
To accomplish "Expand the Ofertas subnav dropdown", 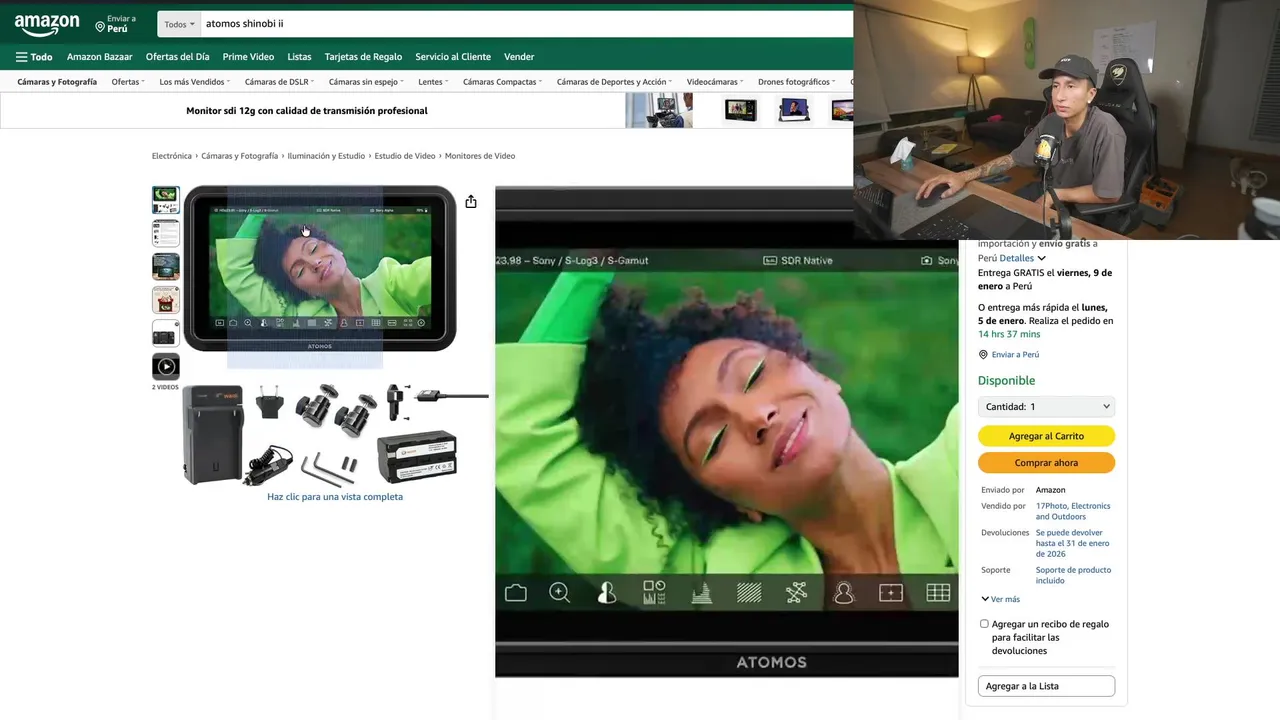I will tap(128, 82).
